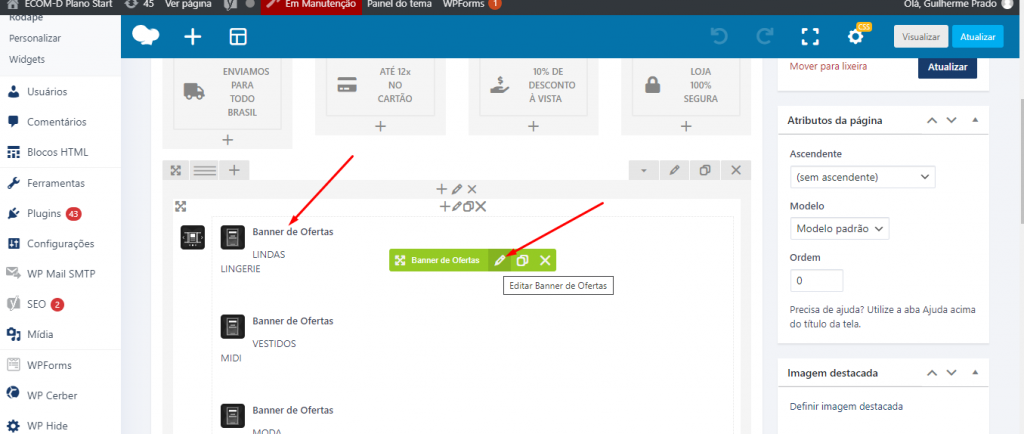Add element below LOJA 100% SEGURA box
This screenshot has height=434, width=1024.
click(x=686, y=126)
